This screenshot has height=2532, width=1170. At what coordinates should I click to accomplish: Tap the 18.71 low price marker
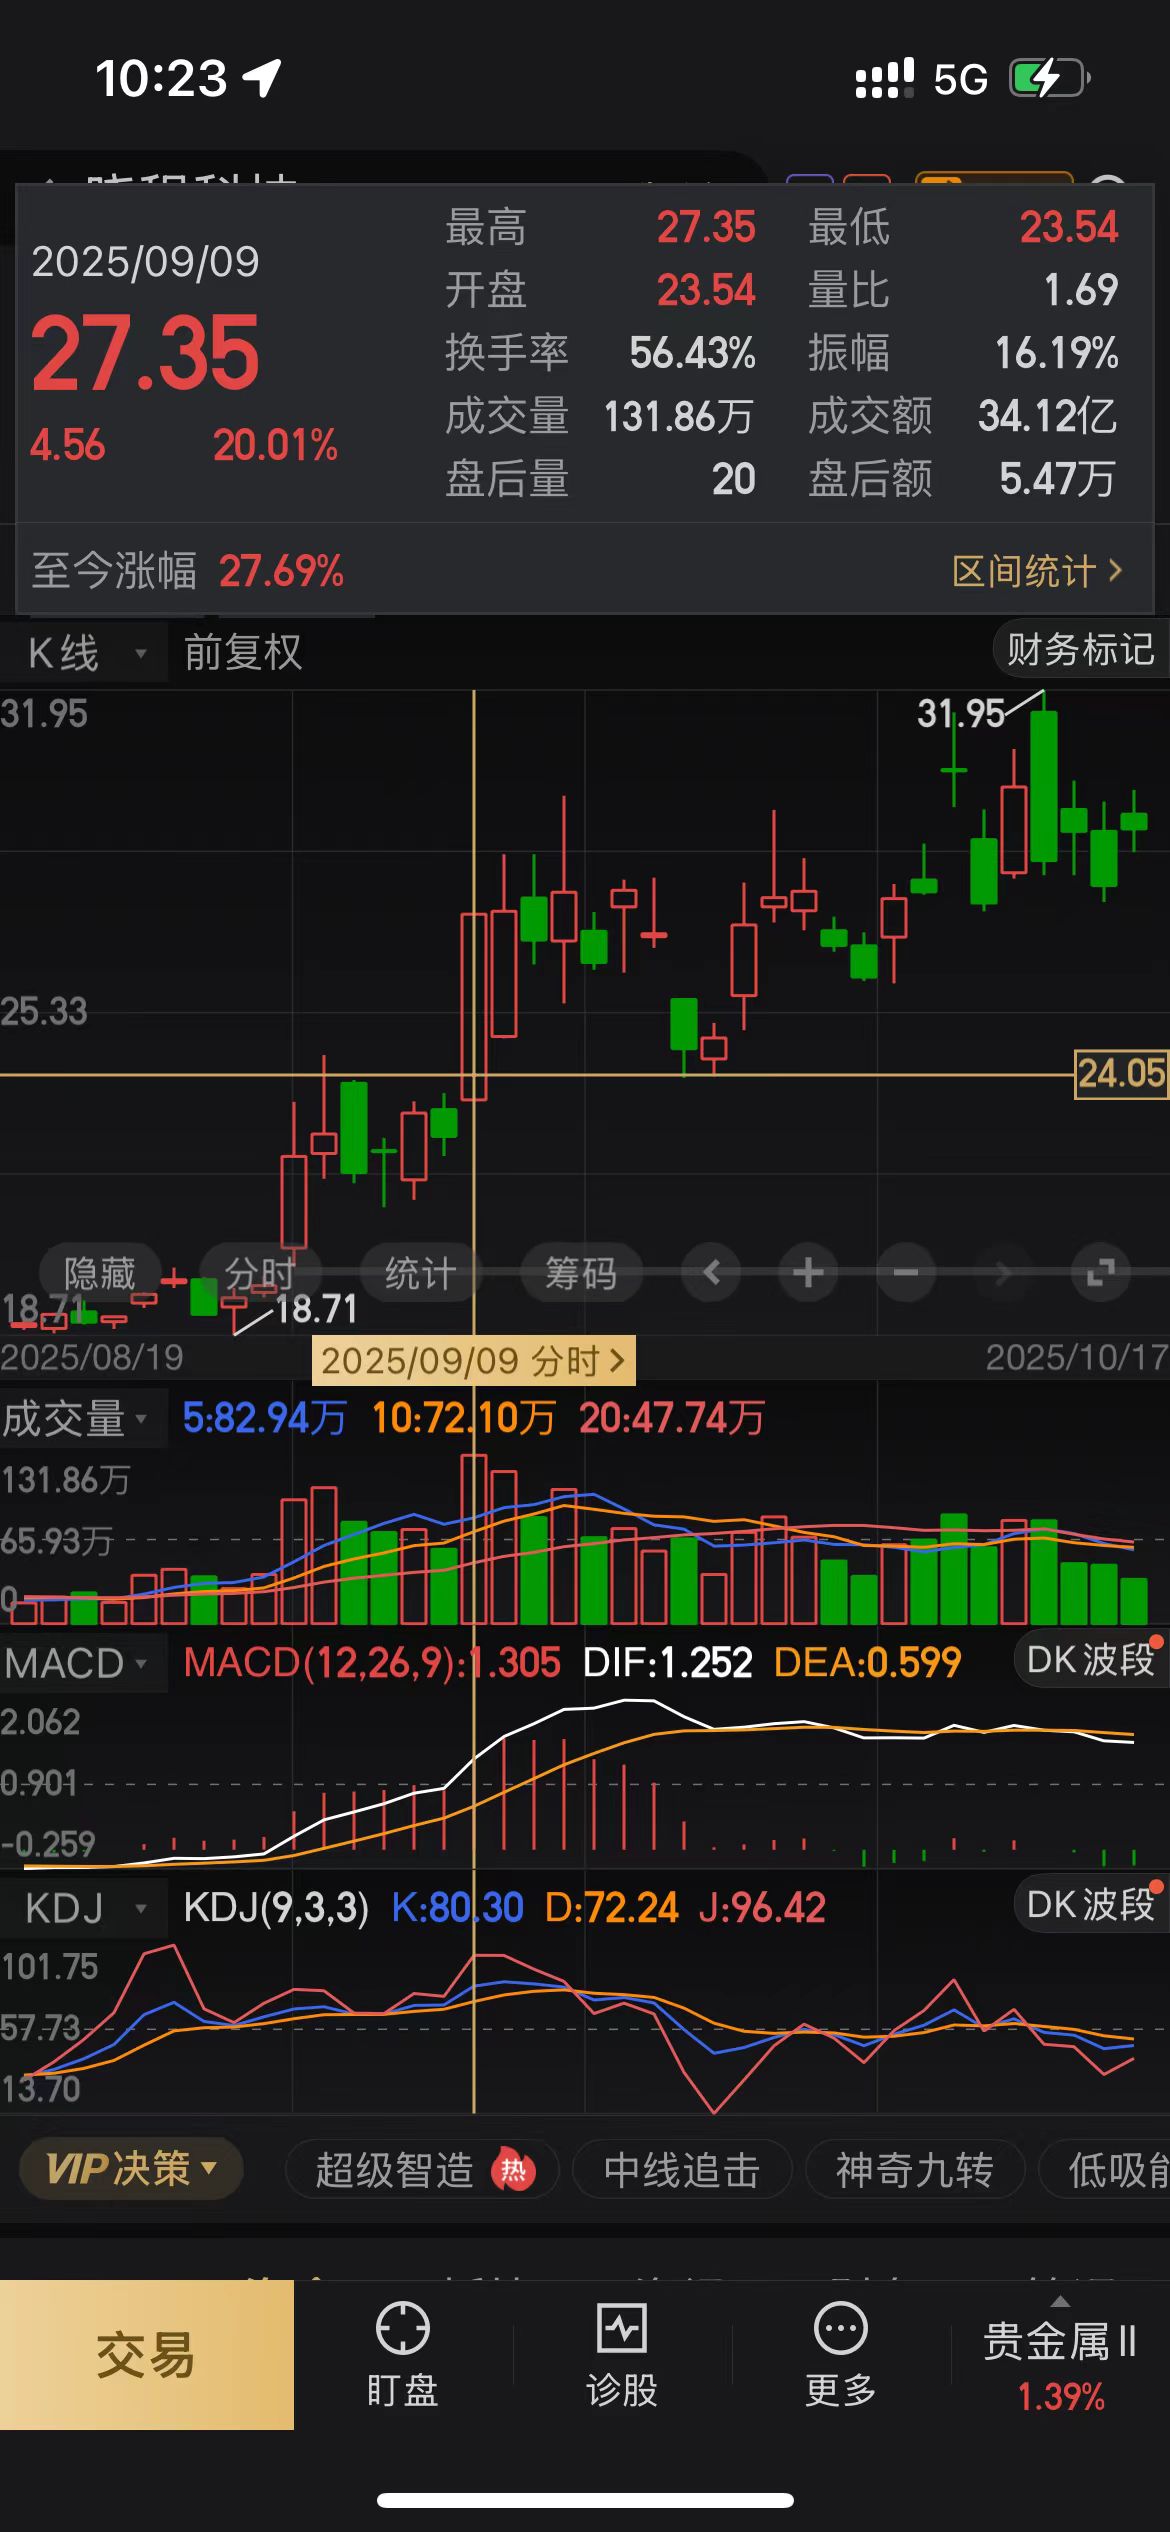[316, 1308]
